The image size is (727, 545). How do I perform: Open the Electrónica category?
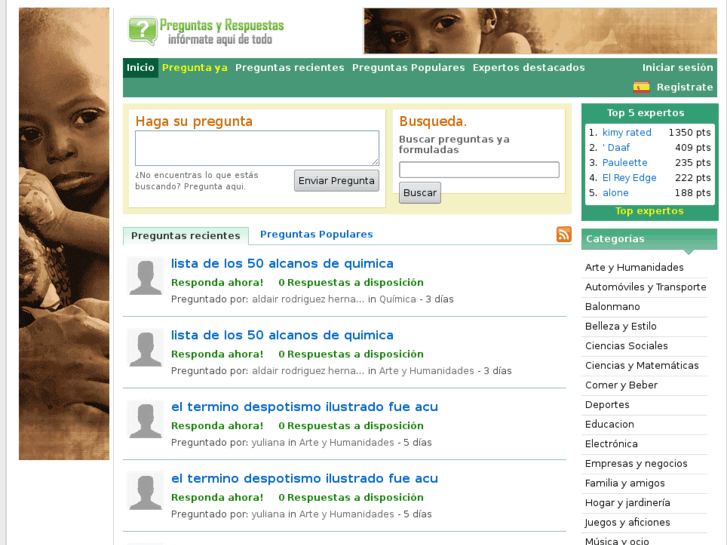[x=612, y=444]
